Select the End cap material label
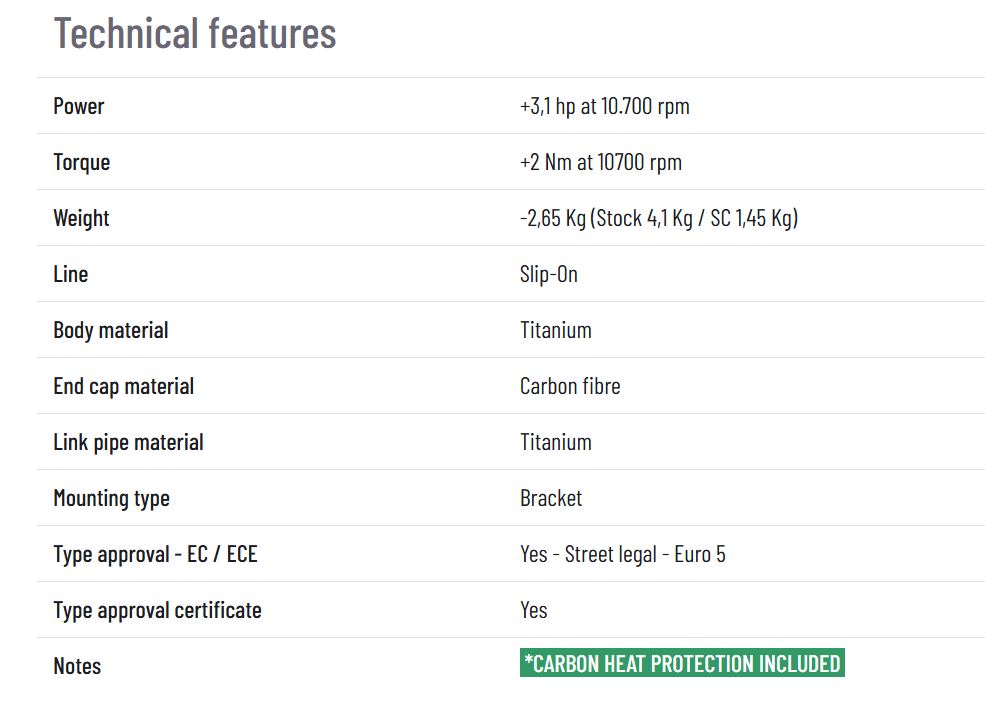Viewport: 985px width, 709px height. pyautogui.click(x=124, y=386)
